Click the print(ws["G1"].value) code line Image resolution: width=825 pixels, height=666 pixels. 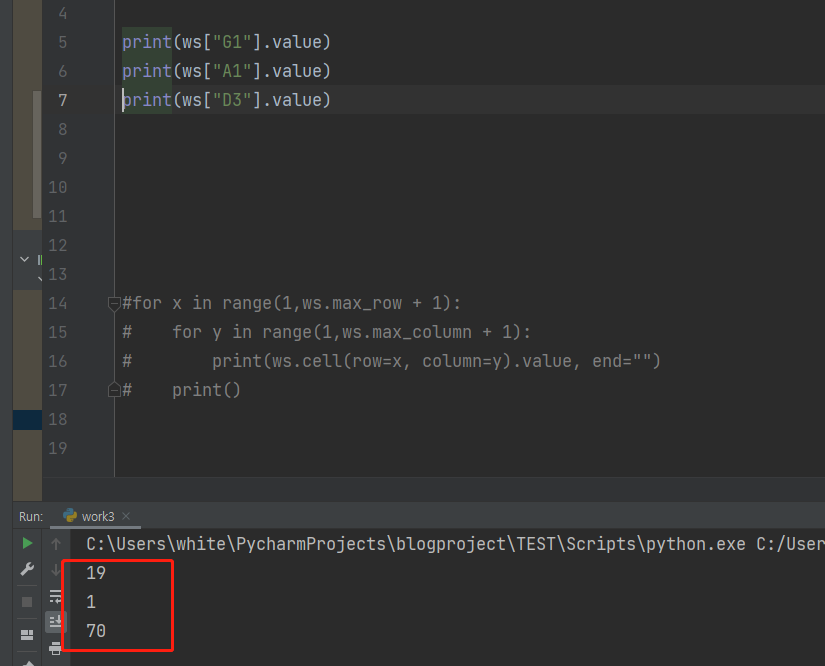coord(226,42)
